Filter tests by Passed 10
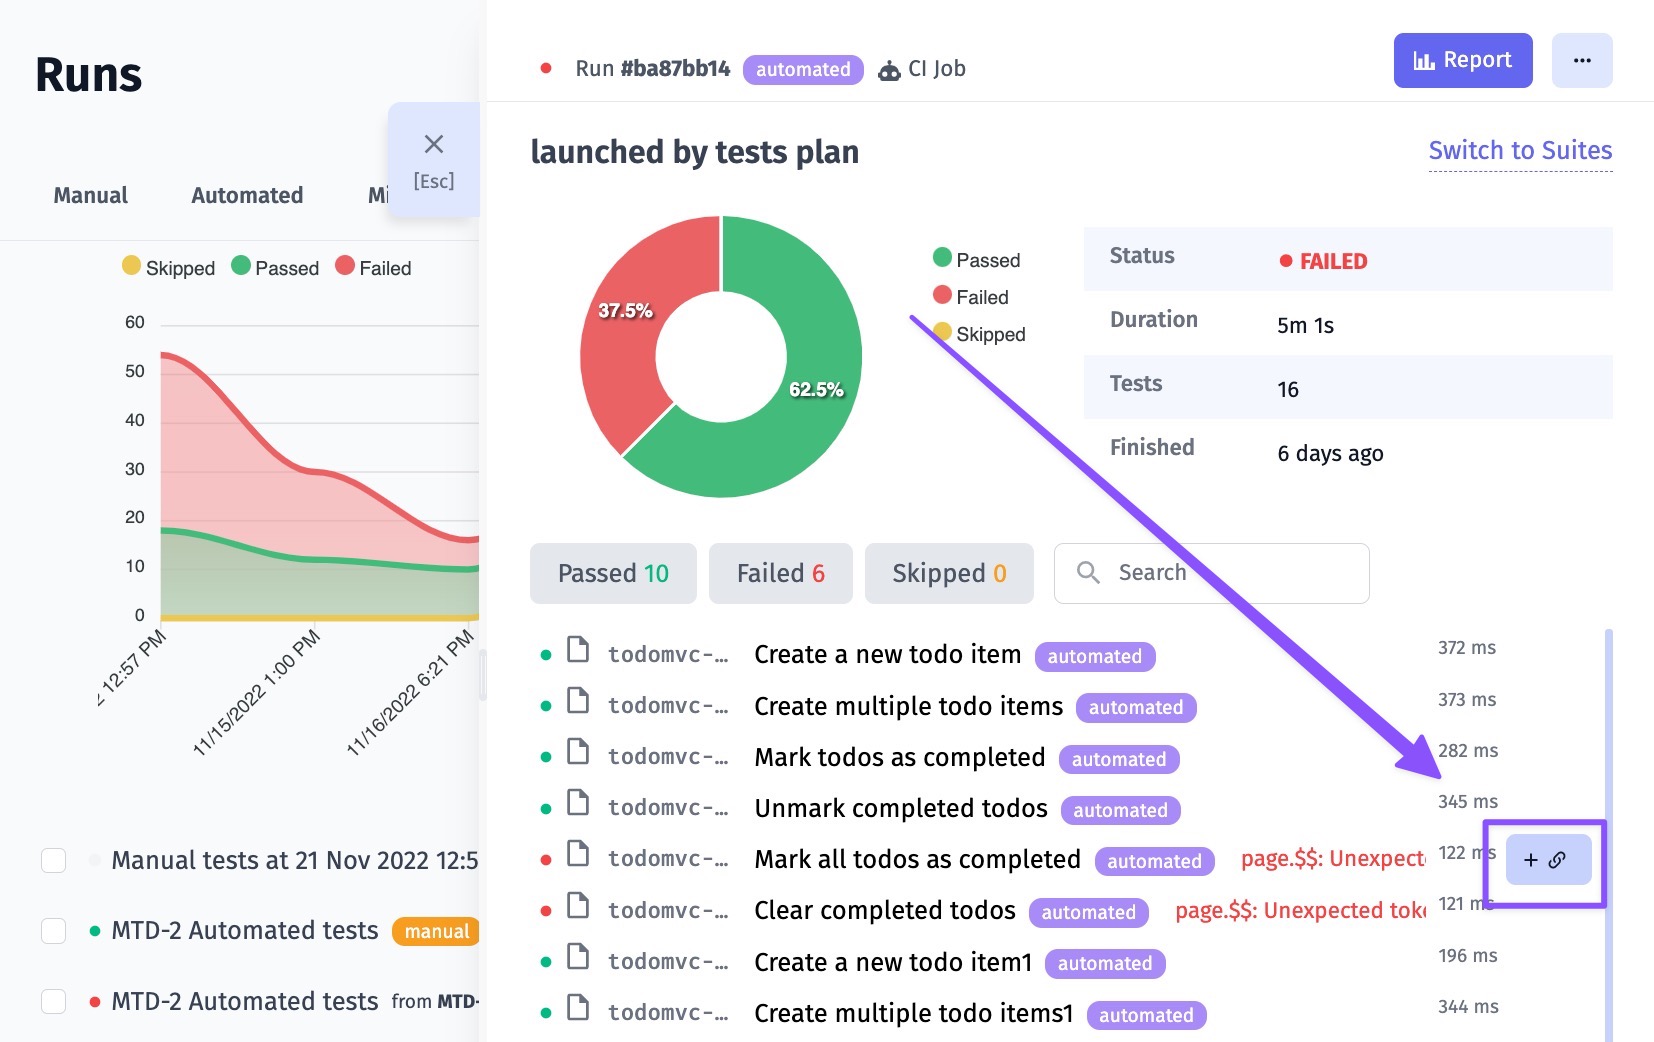Viewport: 1654px width, 1042px height. 613,574
